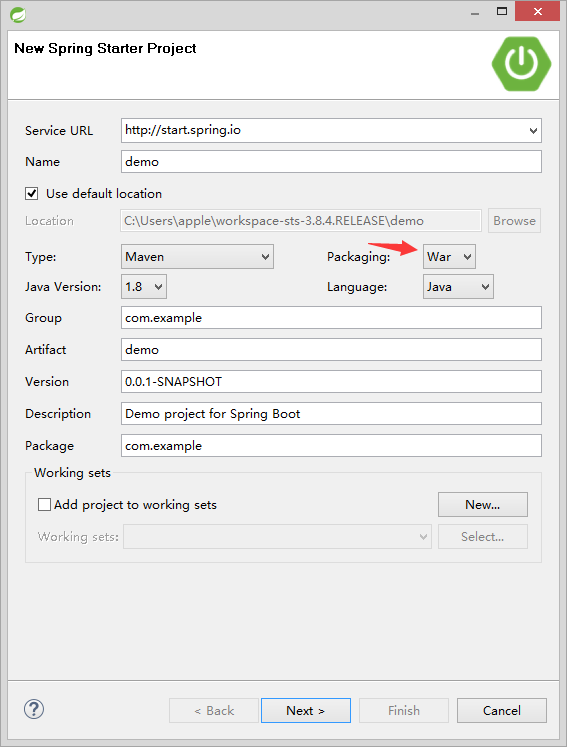This screenshot has height=747, width=567.
Task: Click the Cancel button
Action: tap(502, 710)
